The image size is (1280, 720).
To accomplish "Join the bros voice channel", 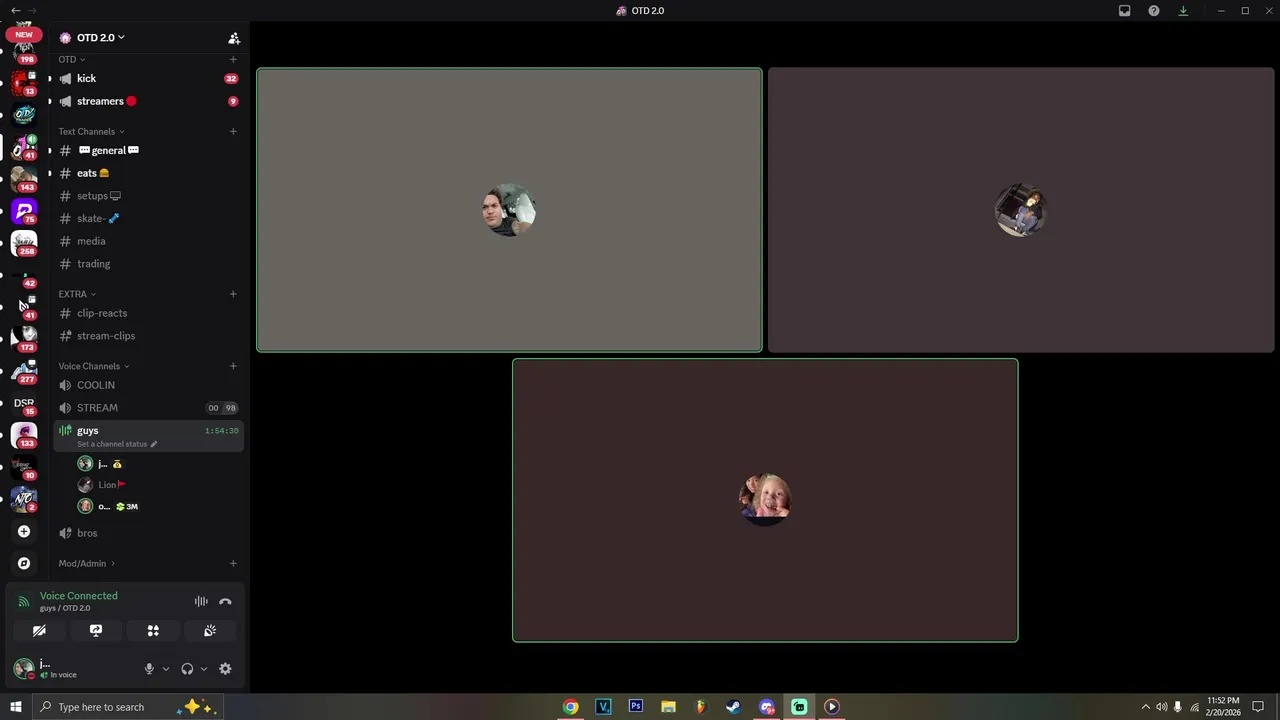I will click(148, 533).
